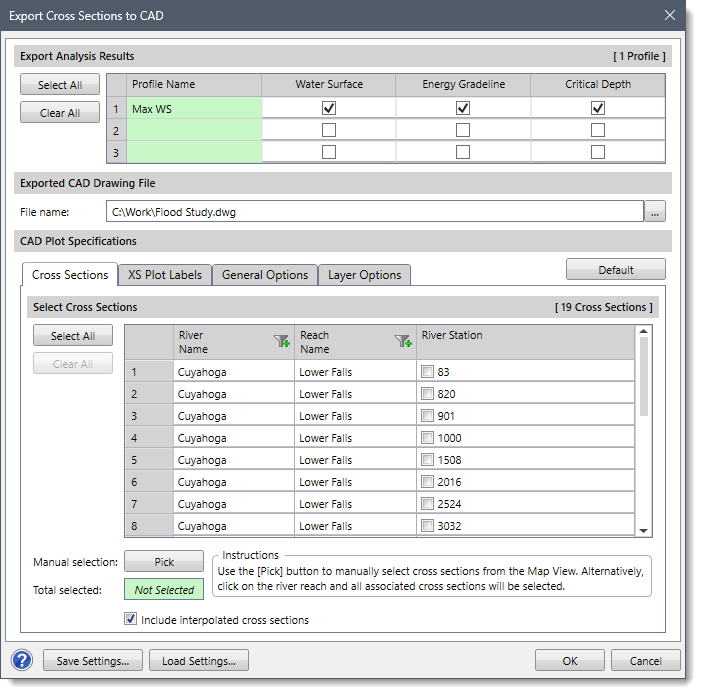Check Water Surface in profile row 3
This screenshot has height=694, width=701.
tap(329, 152)
